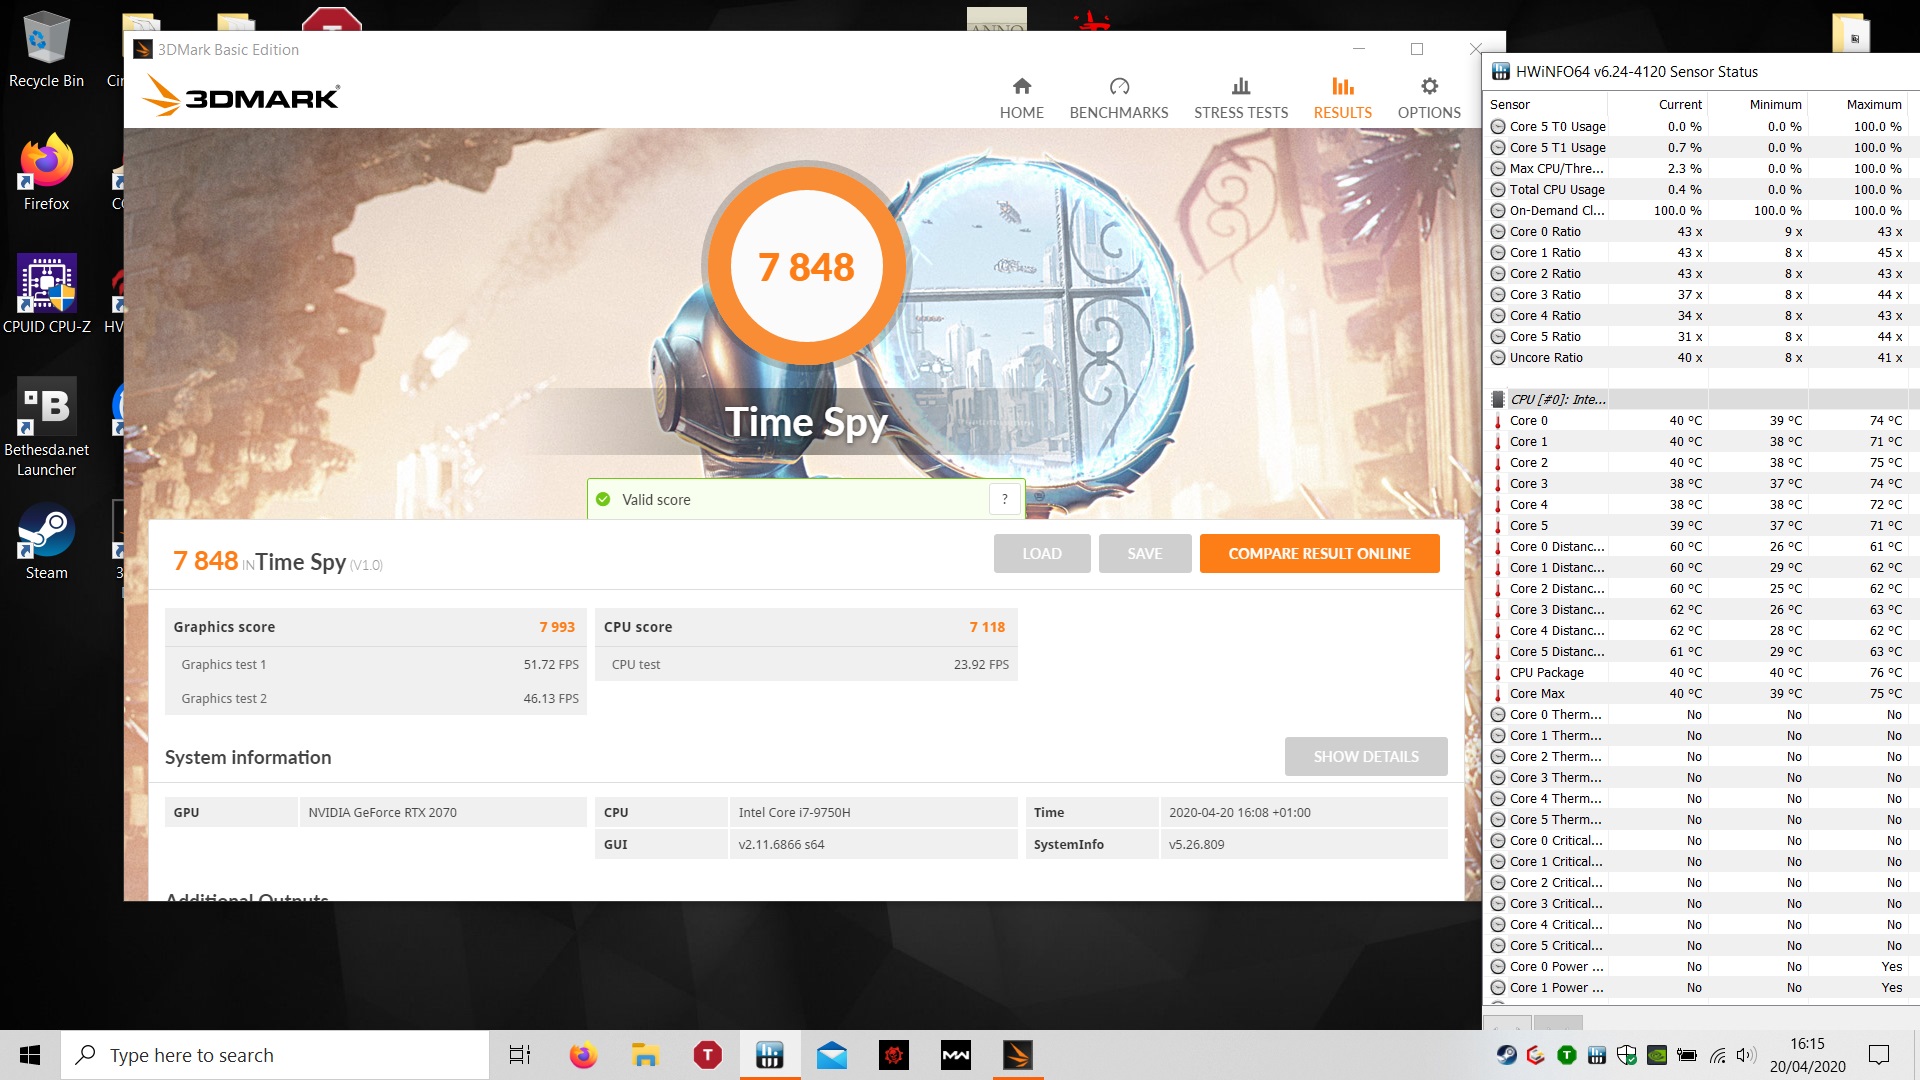Open the Wi-Fi network tray icon
1920x1080 pixels.
(1717, 1055)
